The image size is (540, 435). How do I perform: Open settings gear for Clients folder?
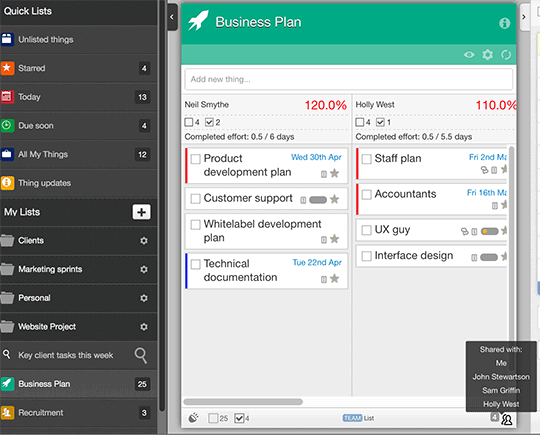[x=144, y=240]
